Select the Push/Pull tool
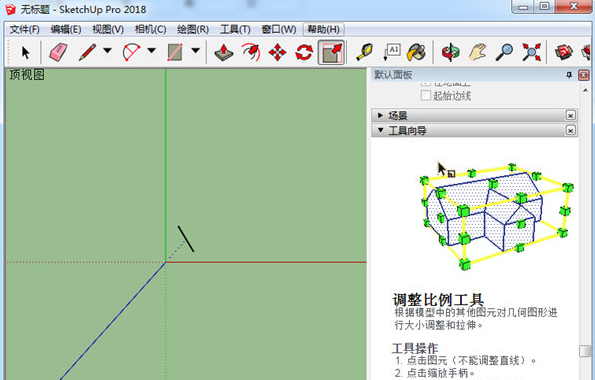The height and width of the screenshot is (380, 595). click(224, 52)
